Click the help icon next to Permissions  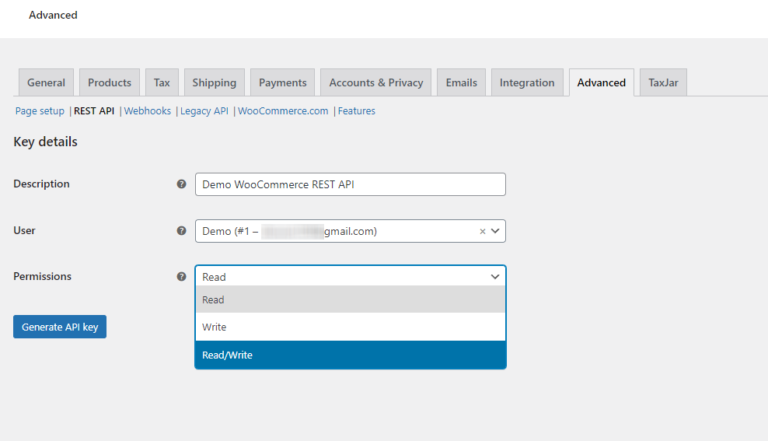(x=181, y=277)
